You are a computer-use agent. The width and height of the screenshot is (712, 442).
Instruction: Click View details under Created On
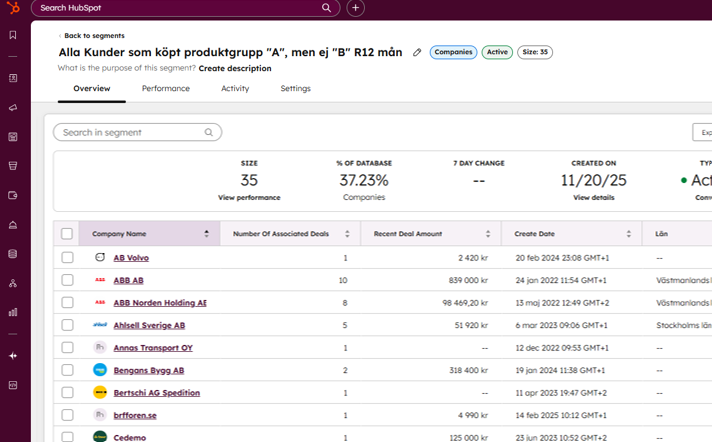coord(593,197)
